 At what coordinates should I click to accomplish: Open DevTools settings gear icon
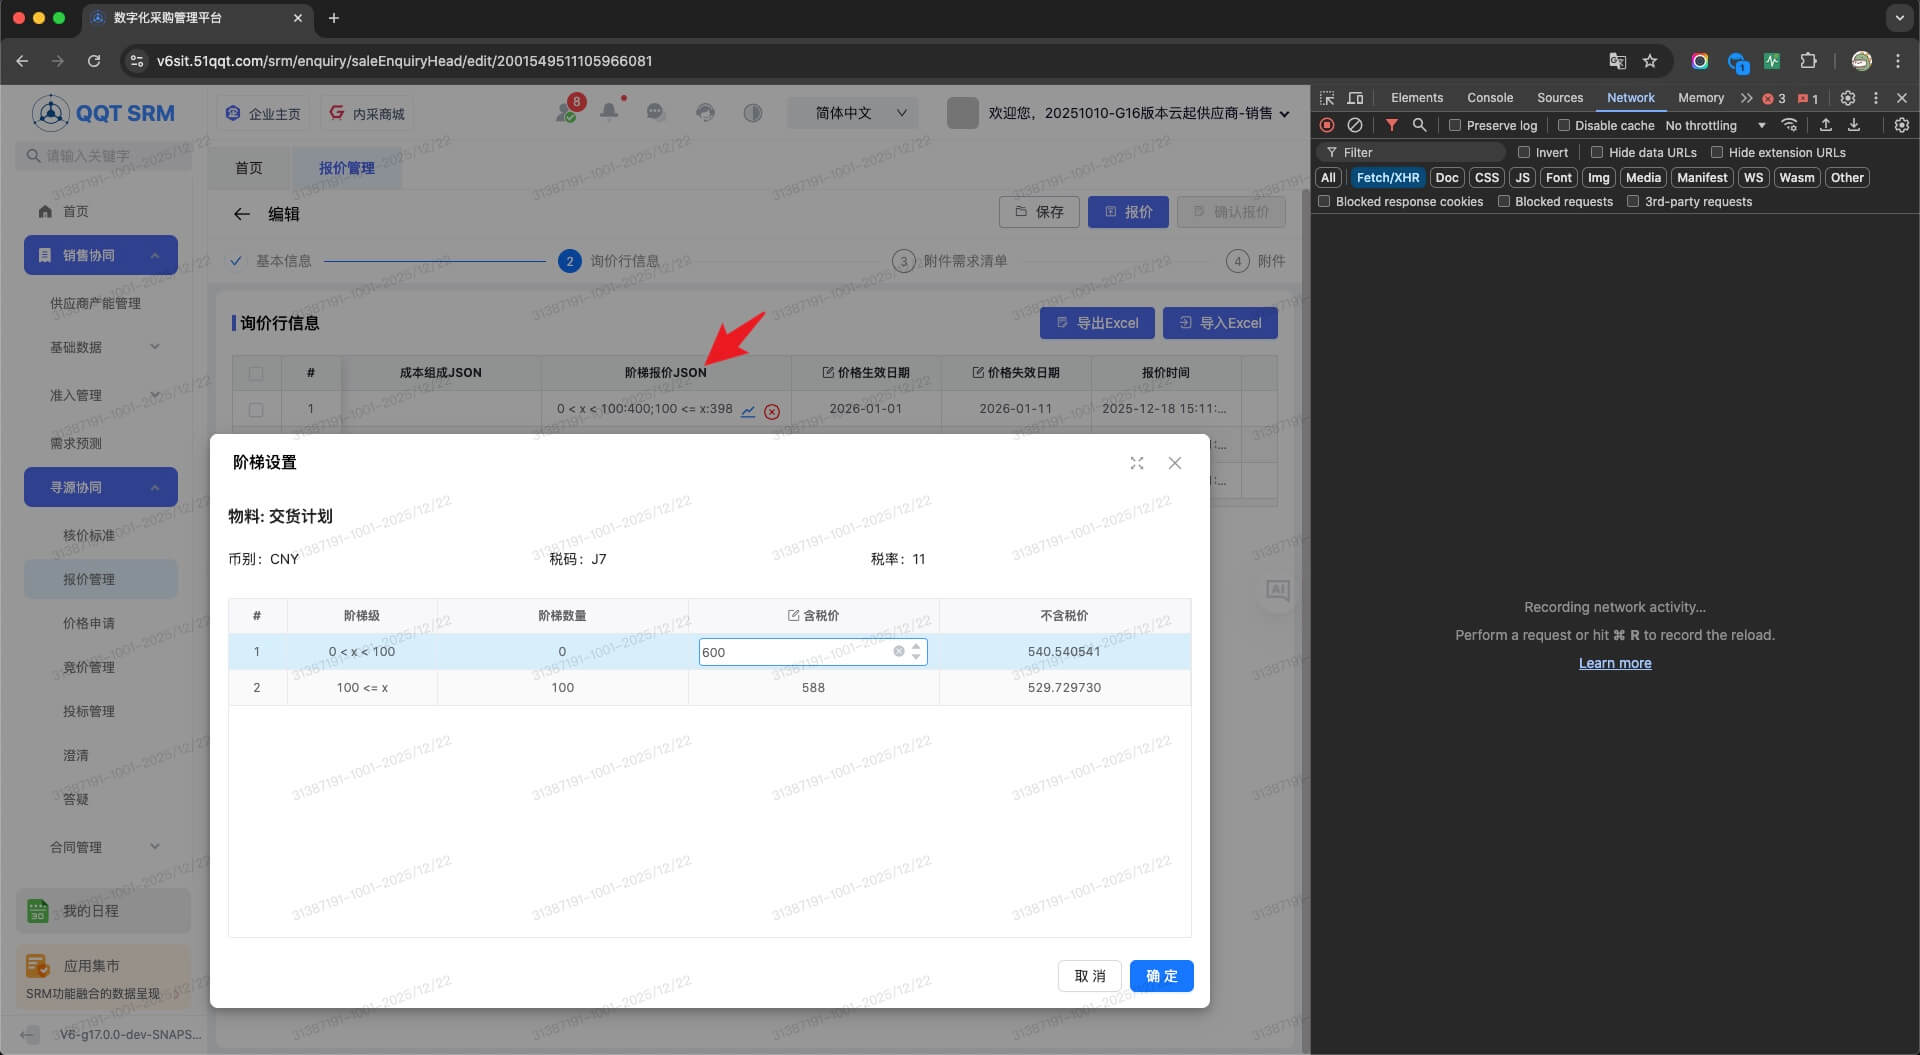[1847, 98]
